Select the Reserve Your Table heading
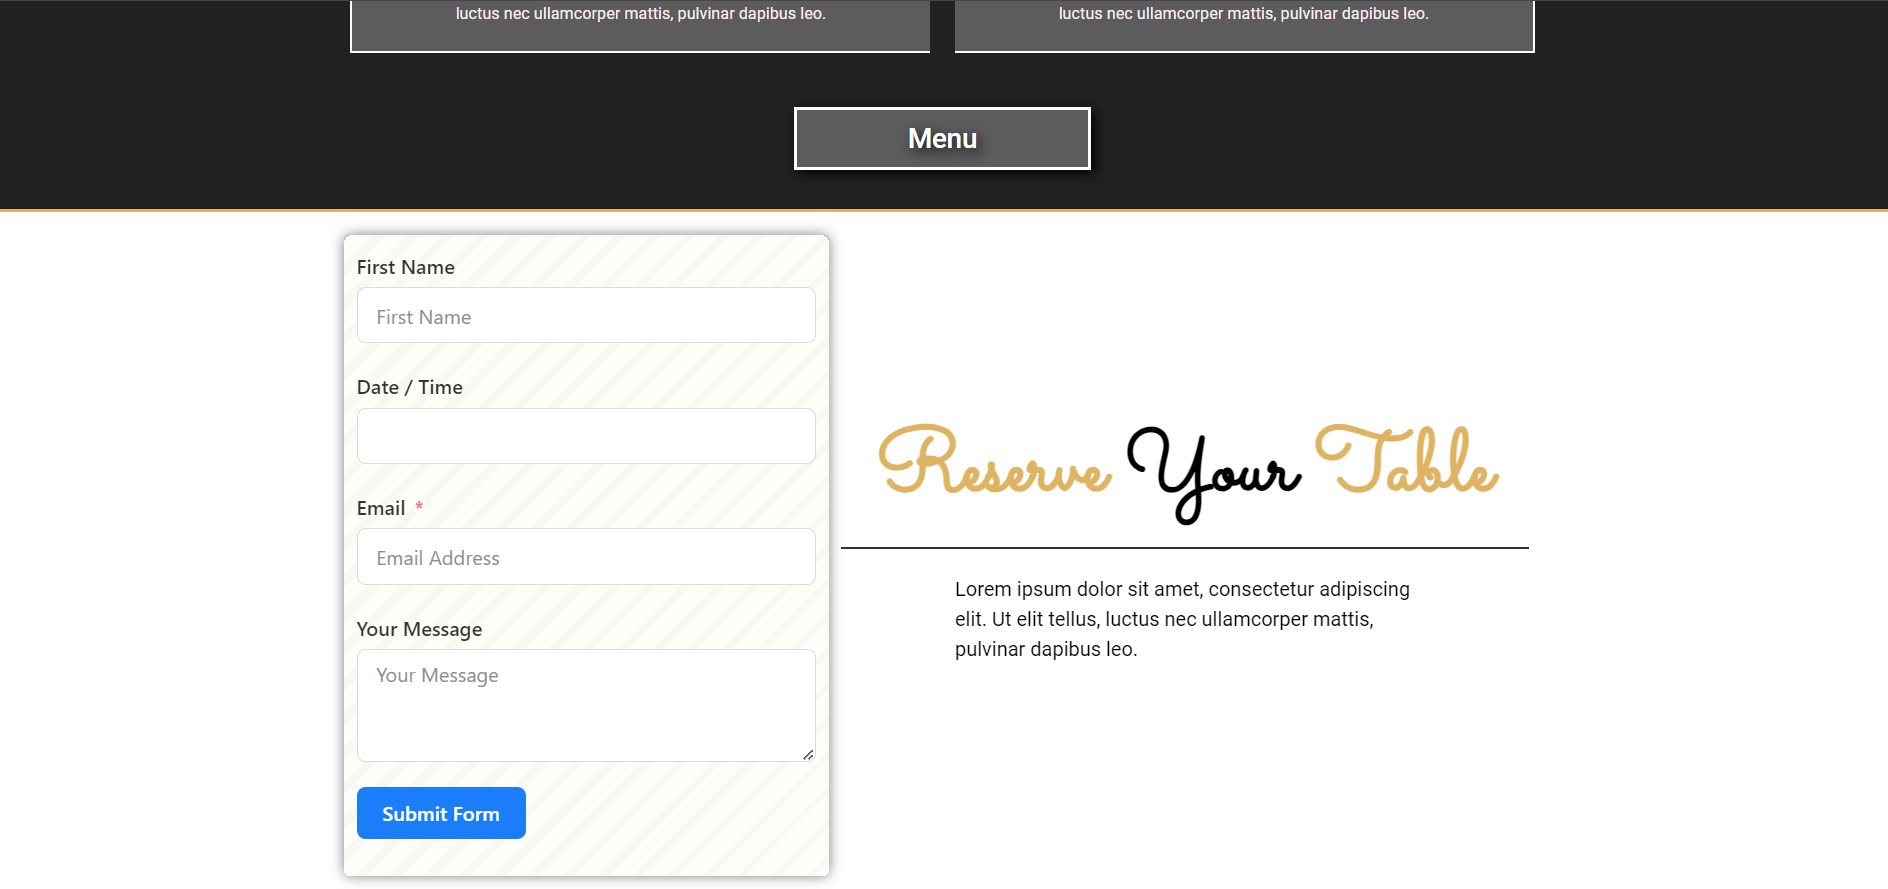Screen dimensions: 1888x889 click(1188, 472)
